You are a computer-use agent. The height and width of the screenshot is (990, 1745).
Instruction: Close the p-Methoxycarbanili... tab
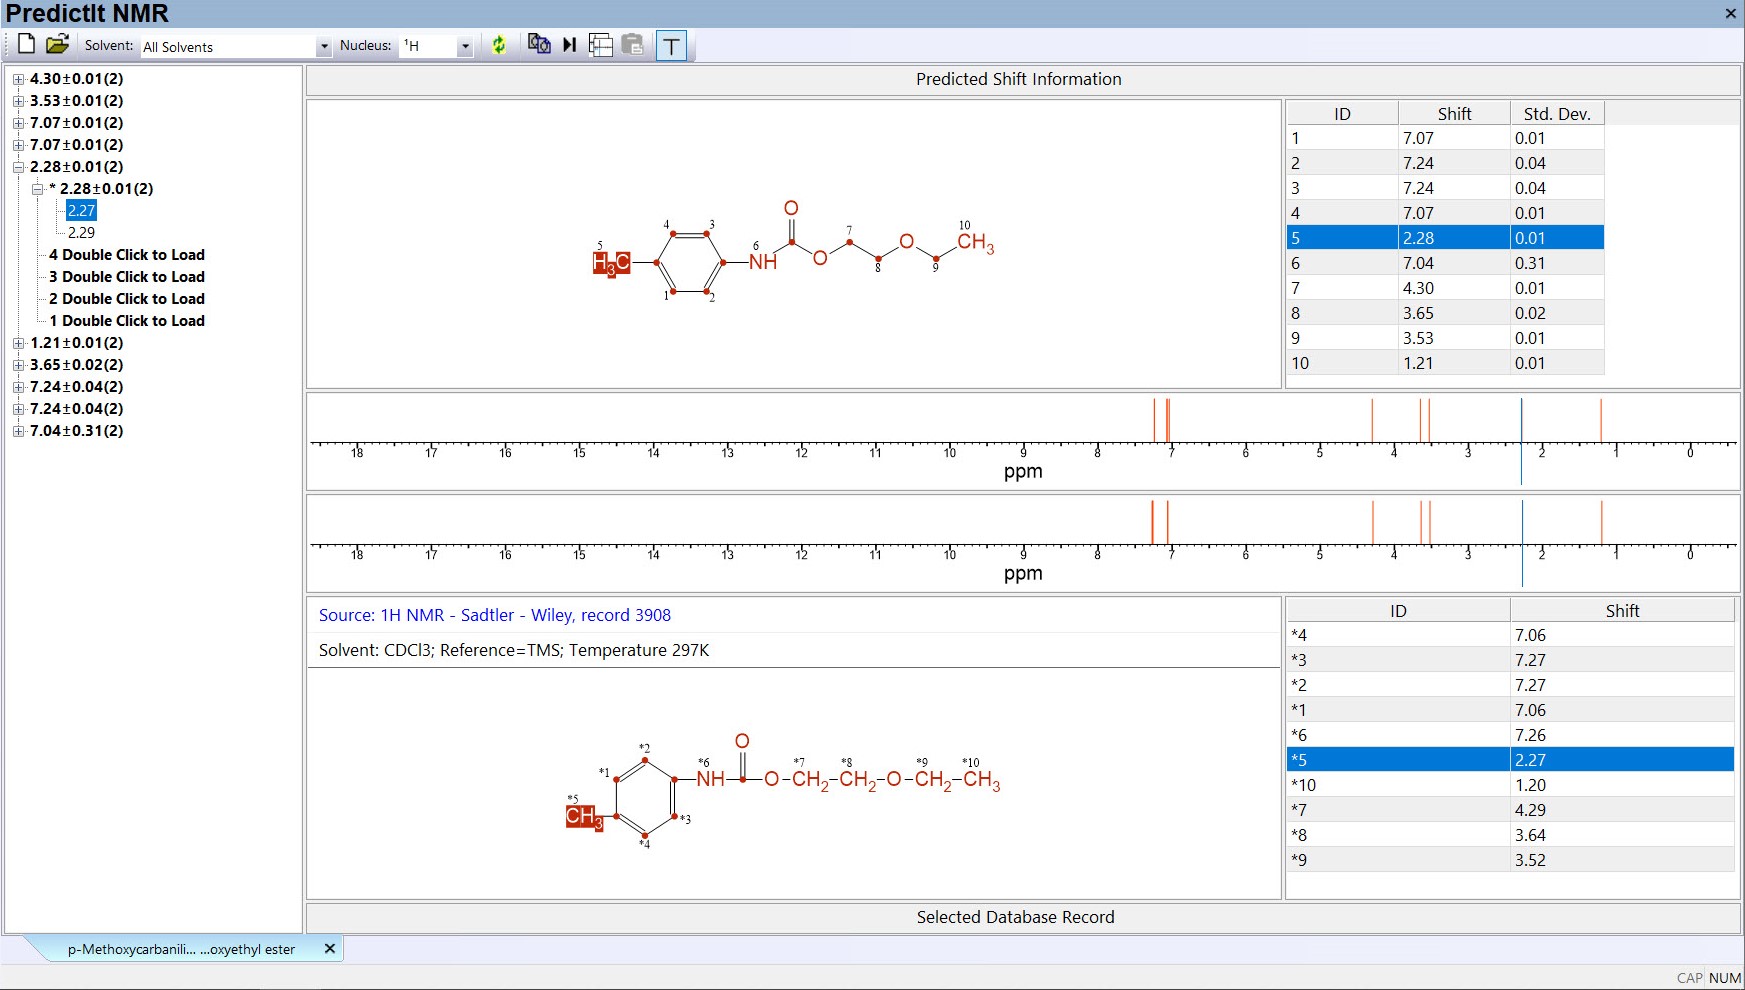pos(330,948)
